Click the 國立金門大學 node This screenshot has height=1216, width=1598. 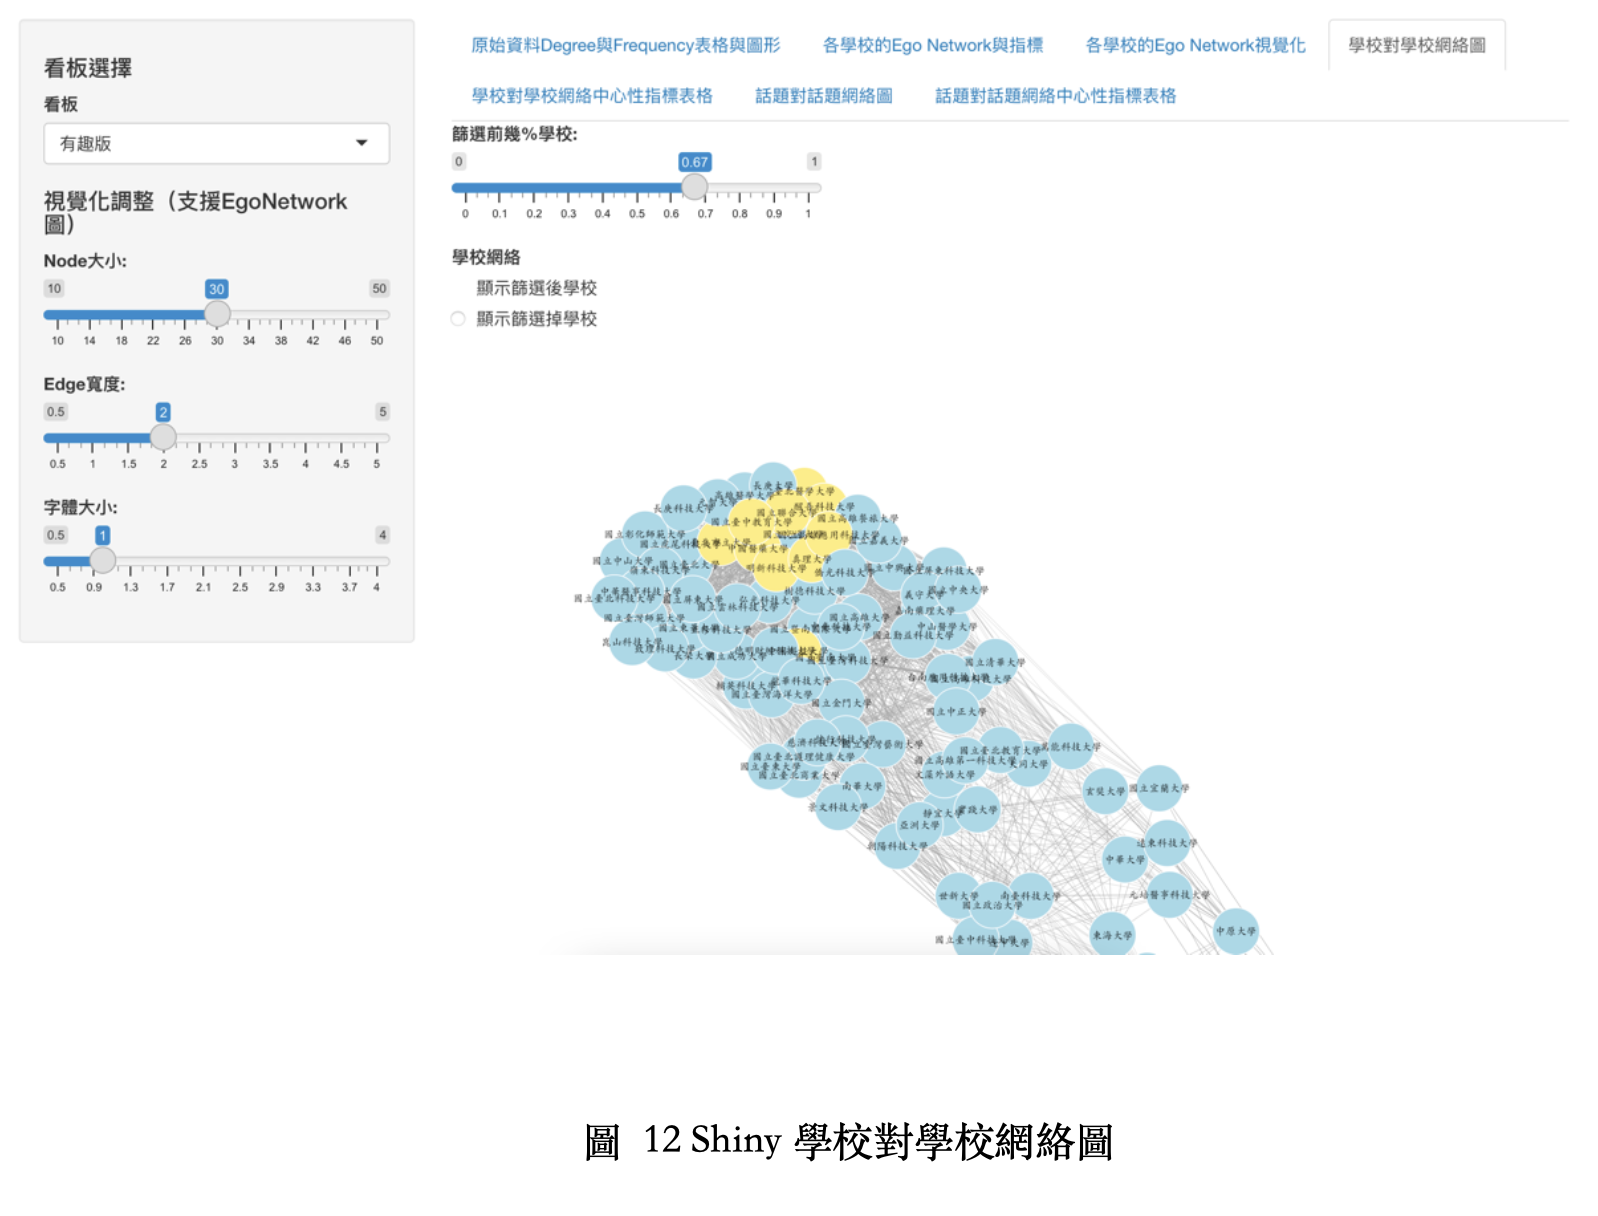pos(842,702)
